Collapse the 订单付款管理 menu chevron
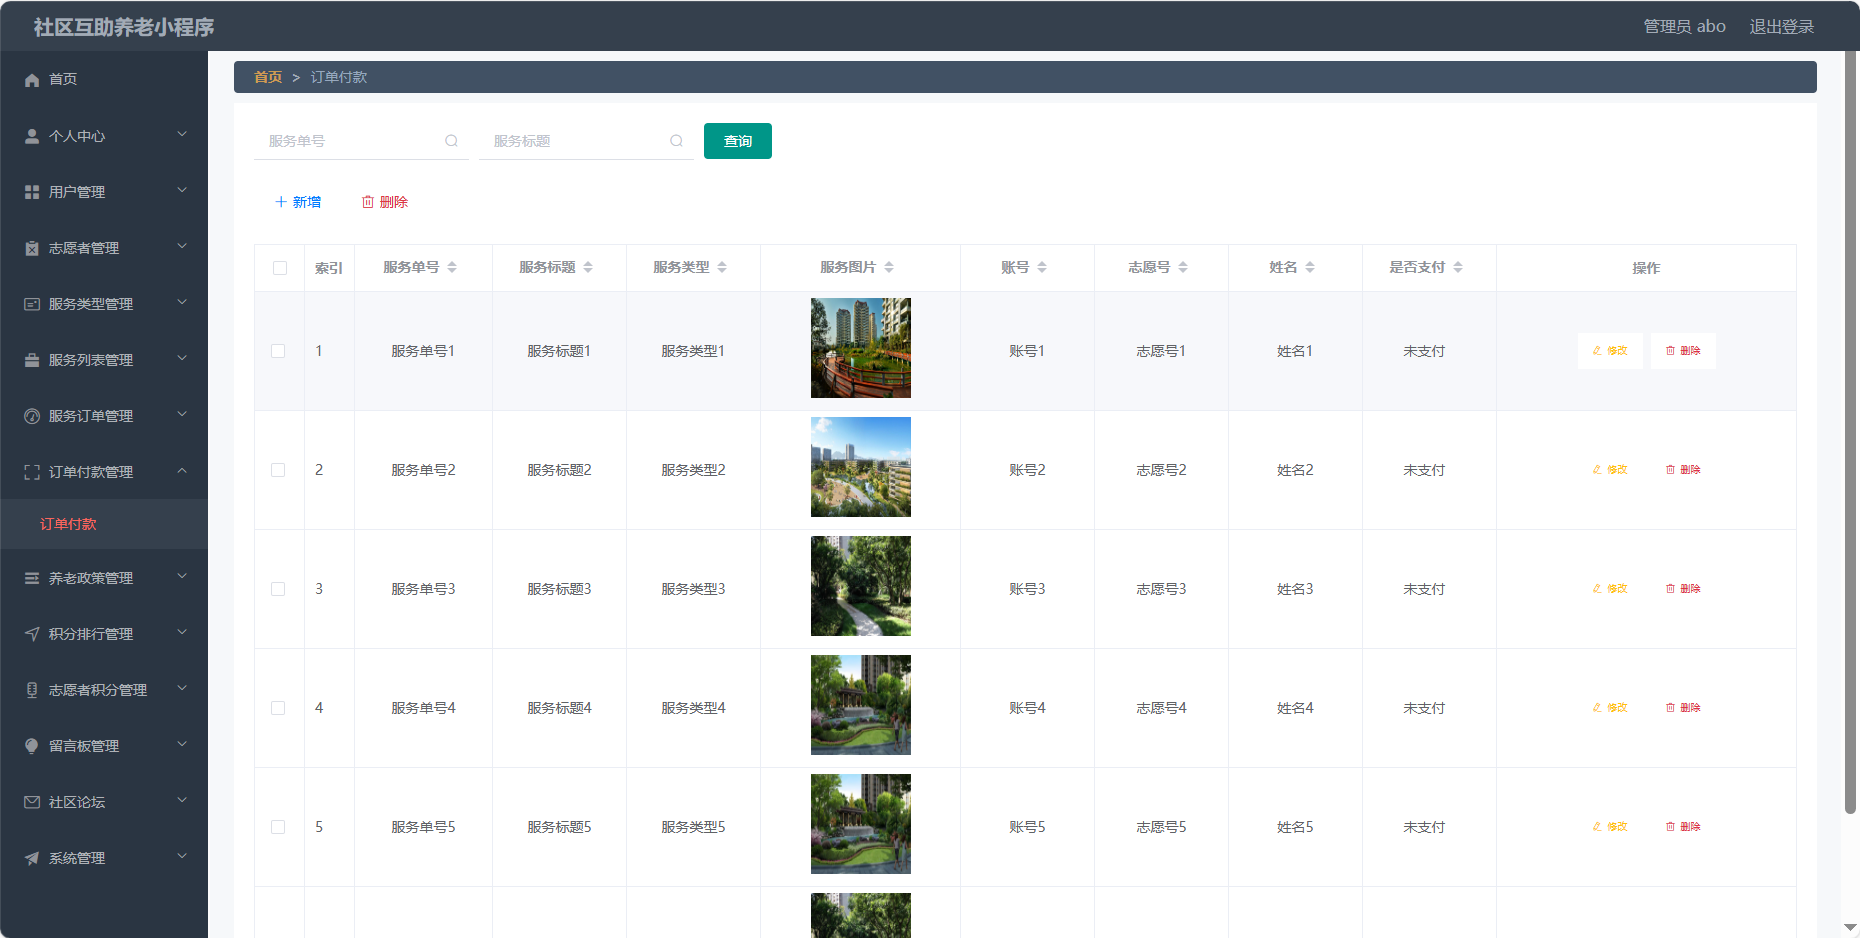1860x938 pixels. pyautogui.click(x=182, y=470)
